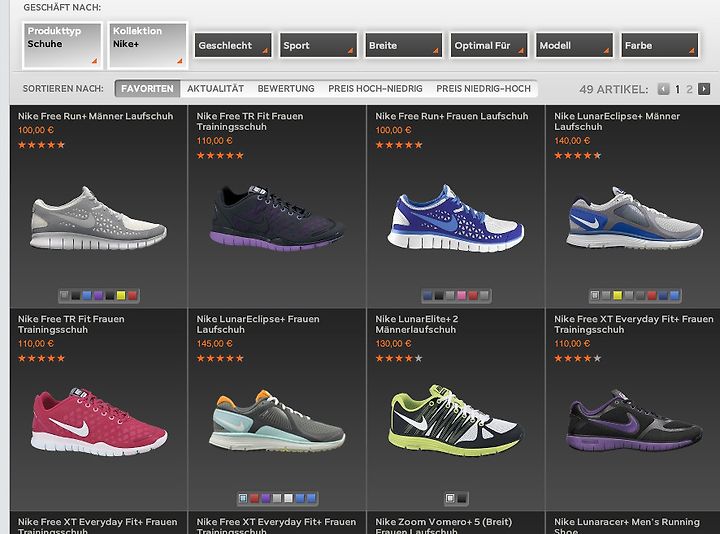Viewport: 720px width, 534px height.
Task: Pick the red swatch for Free Run+ Frauen
Action: (472, 296)
